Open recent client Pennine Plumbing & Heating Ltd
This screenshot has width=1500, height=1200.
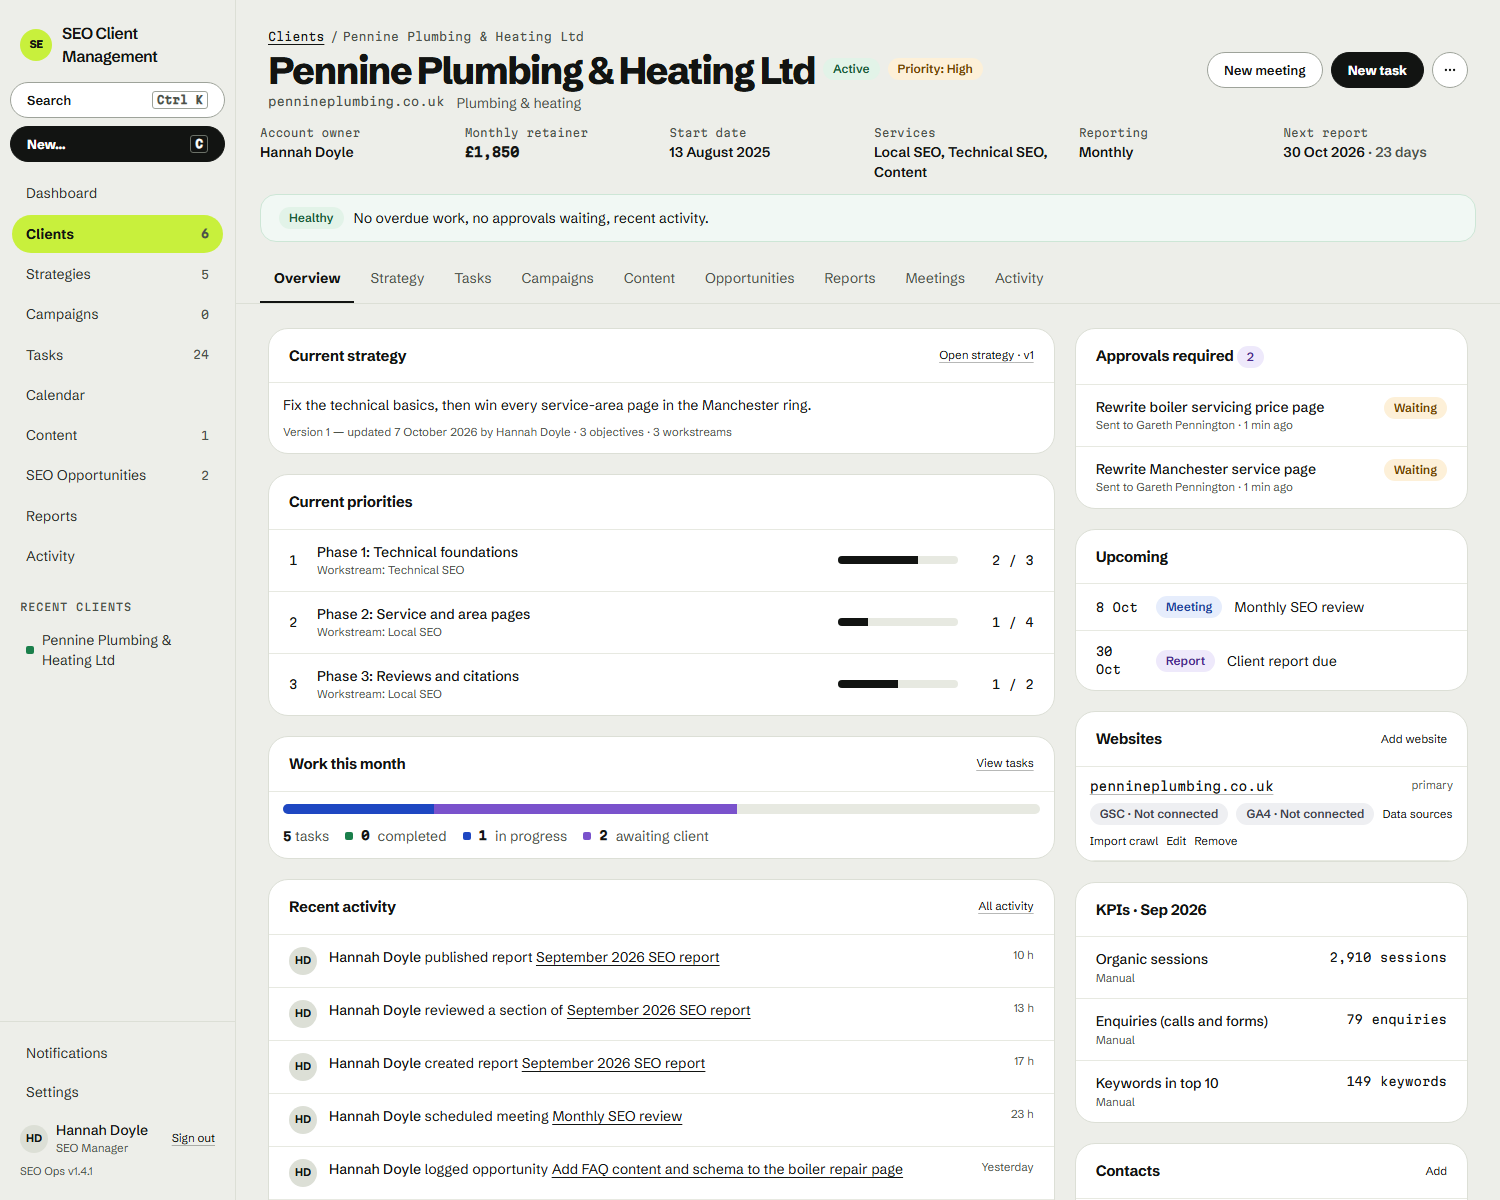point(117,650)
